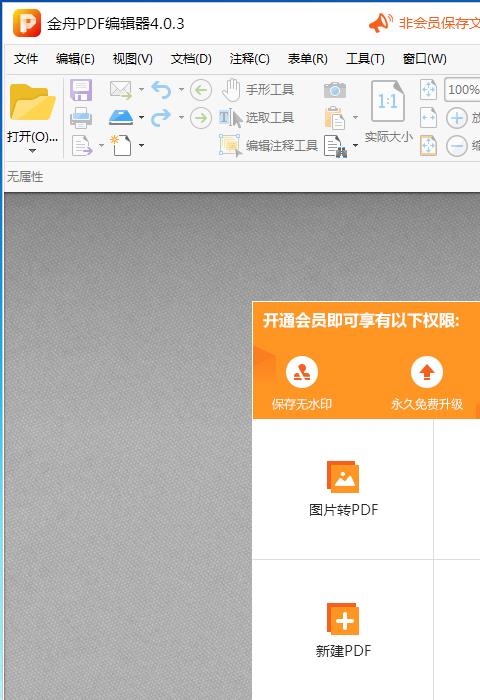This screenshot has width=480, height=700.
Task: Click the send email envelope icon
Action: coord(121,90)
